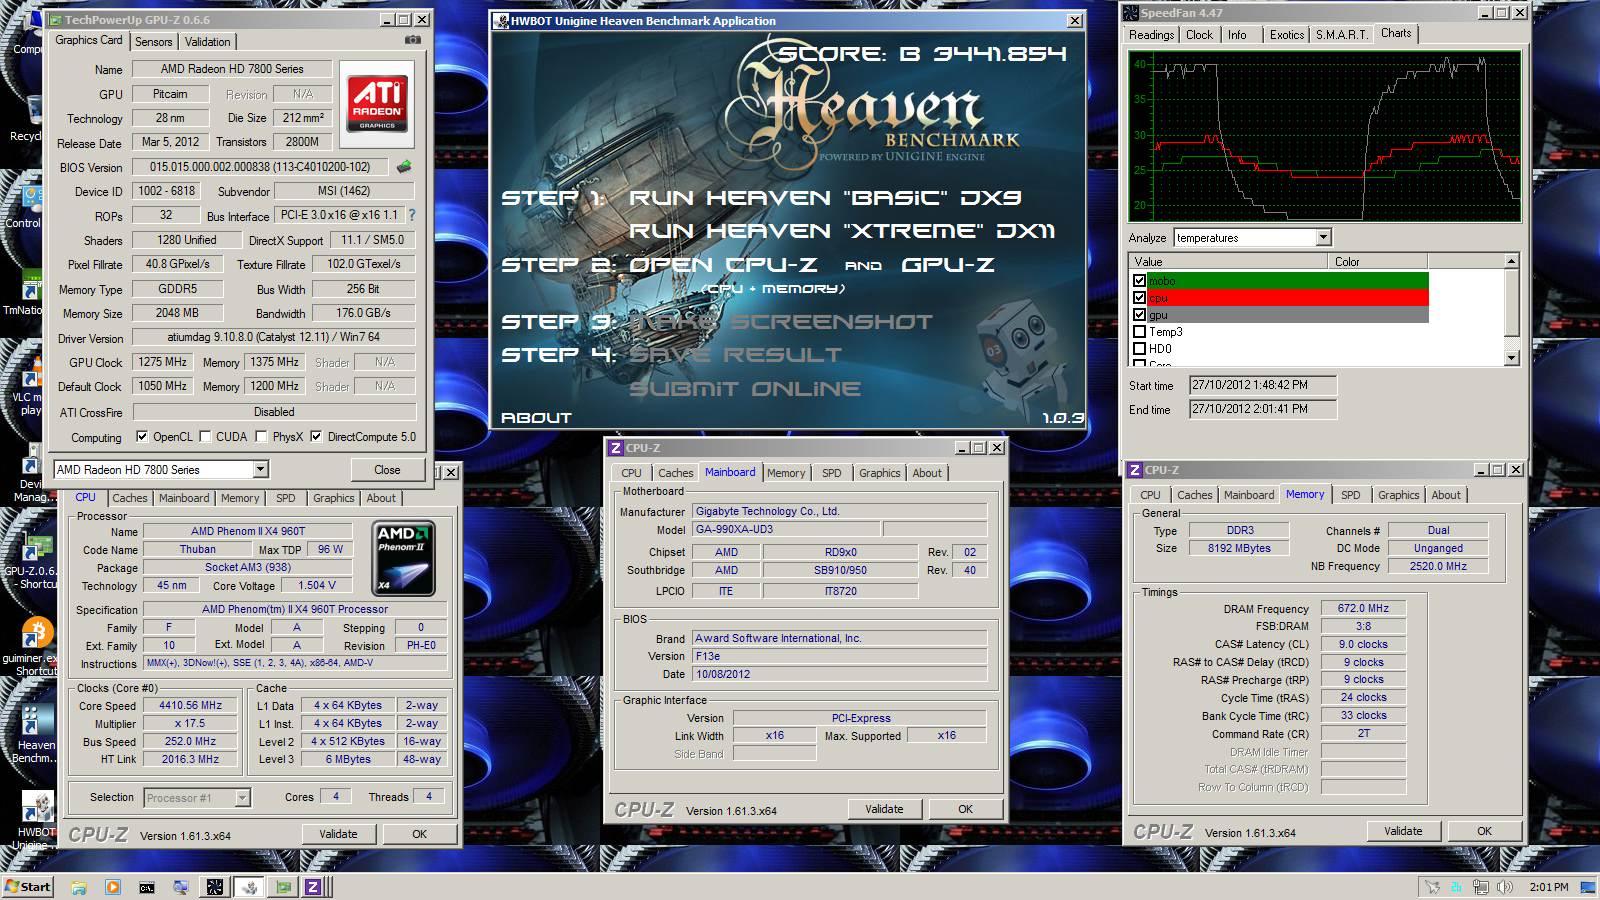Viewport: 1600px width, 900px height.
Task: Open the GPU-Z Validation tab
Action: 208,41
